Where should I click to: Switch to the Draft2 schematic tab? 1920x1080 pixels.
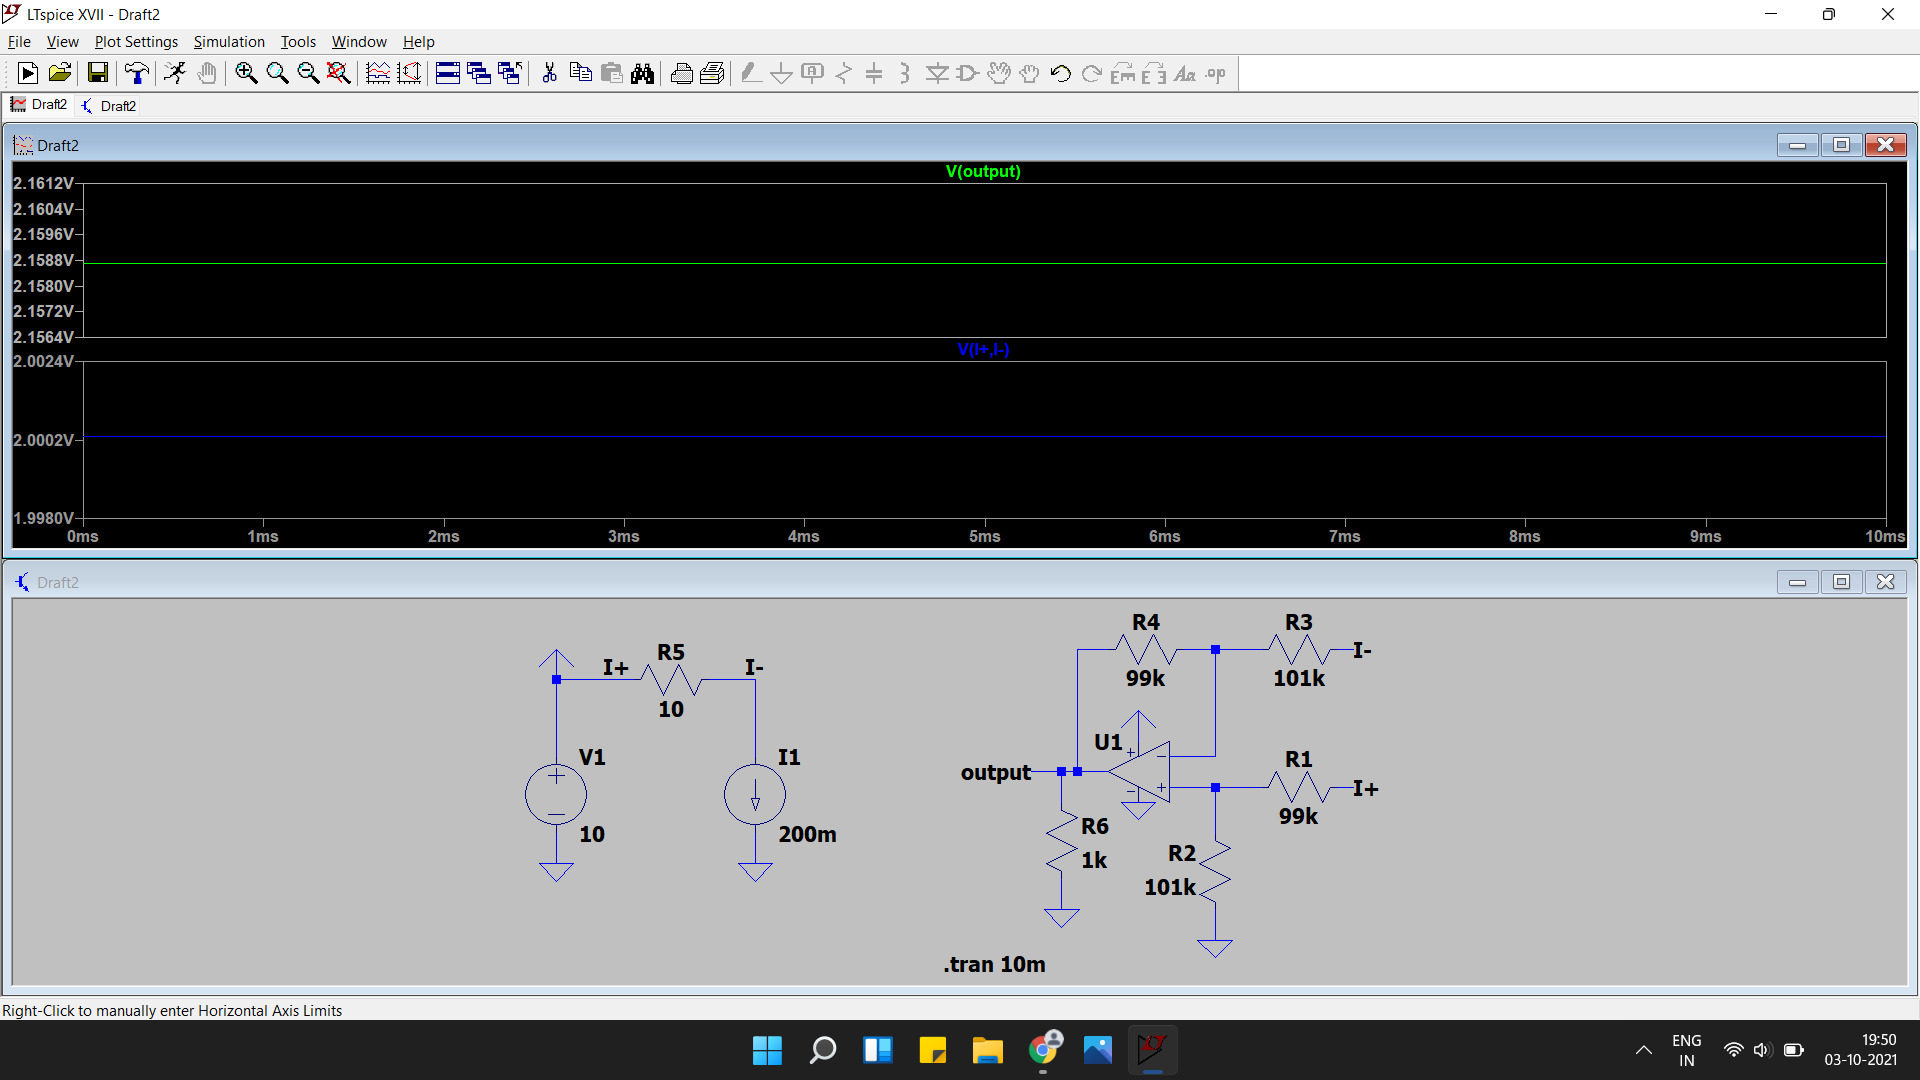pyautogui.click(x=109, y=106)
